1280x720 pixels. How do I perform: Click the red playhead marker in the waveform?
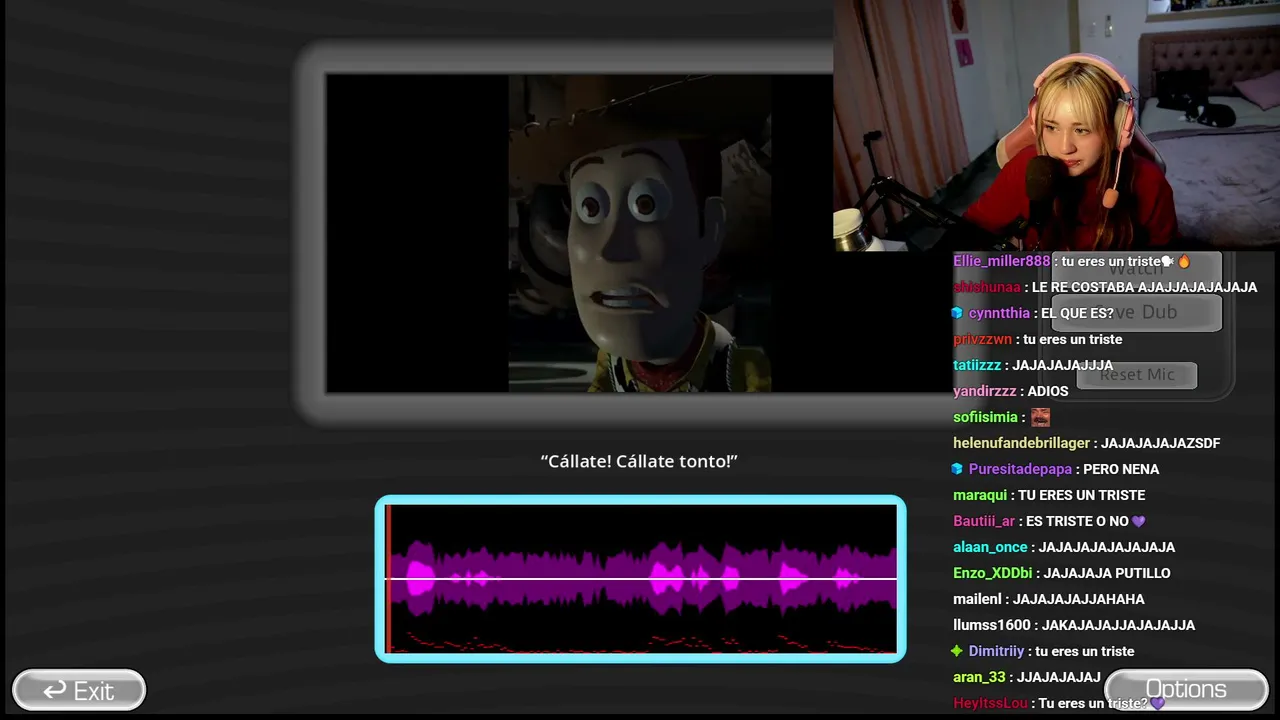(388, 579)
